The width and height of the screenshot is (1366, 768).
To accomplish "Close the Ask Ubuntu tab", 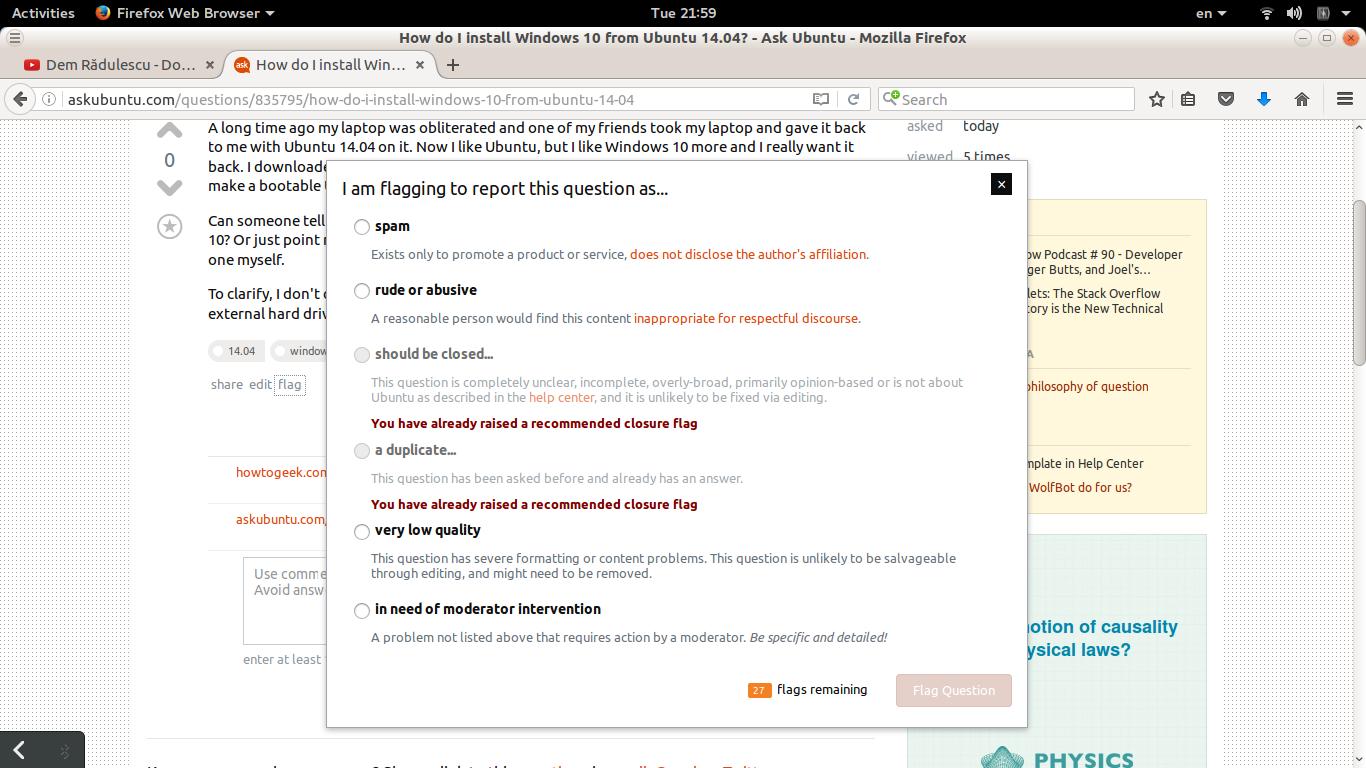I will [420, 65].
